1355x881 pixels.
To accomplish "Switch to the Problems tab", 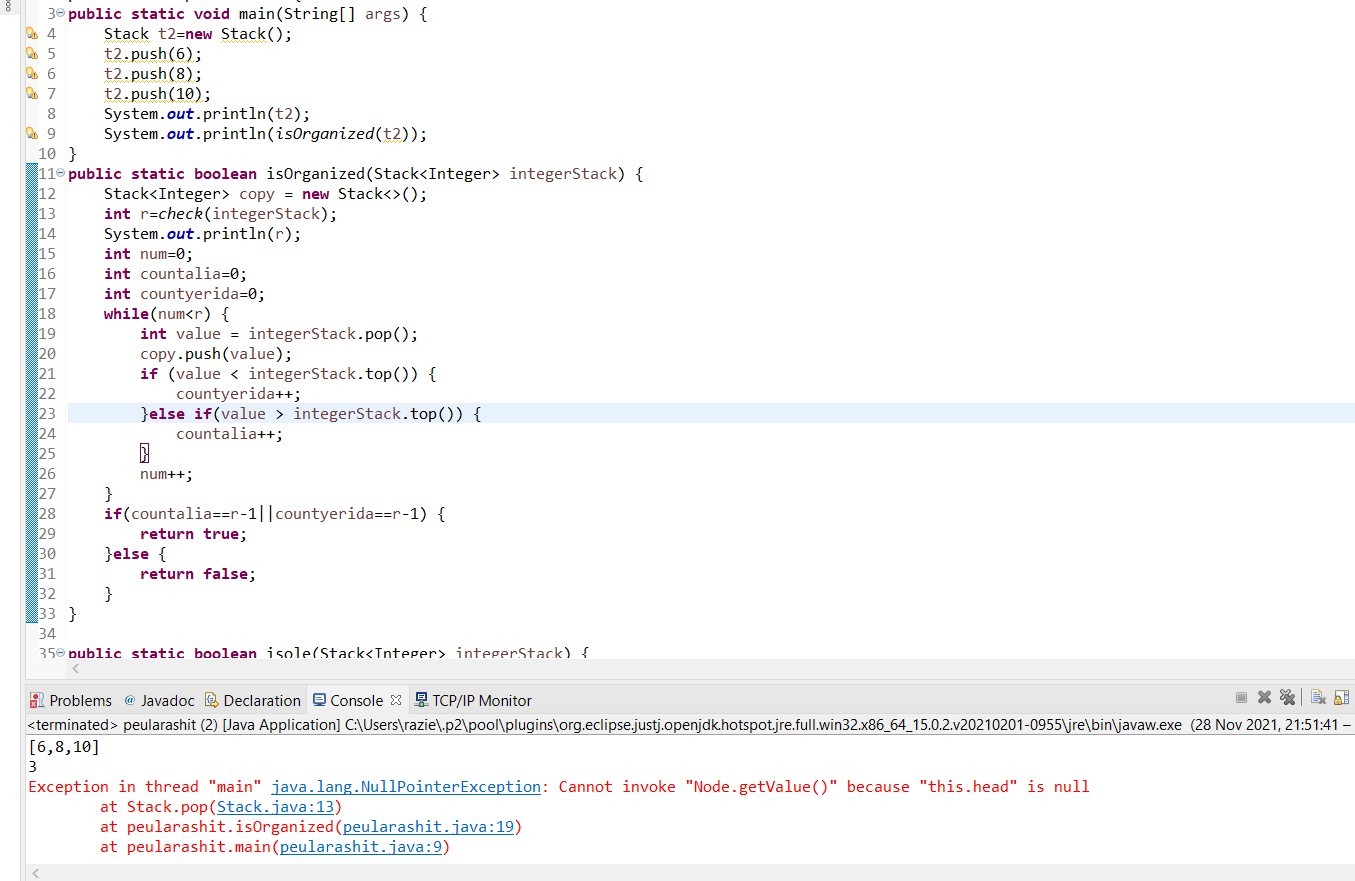I will click(71, 700).
